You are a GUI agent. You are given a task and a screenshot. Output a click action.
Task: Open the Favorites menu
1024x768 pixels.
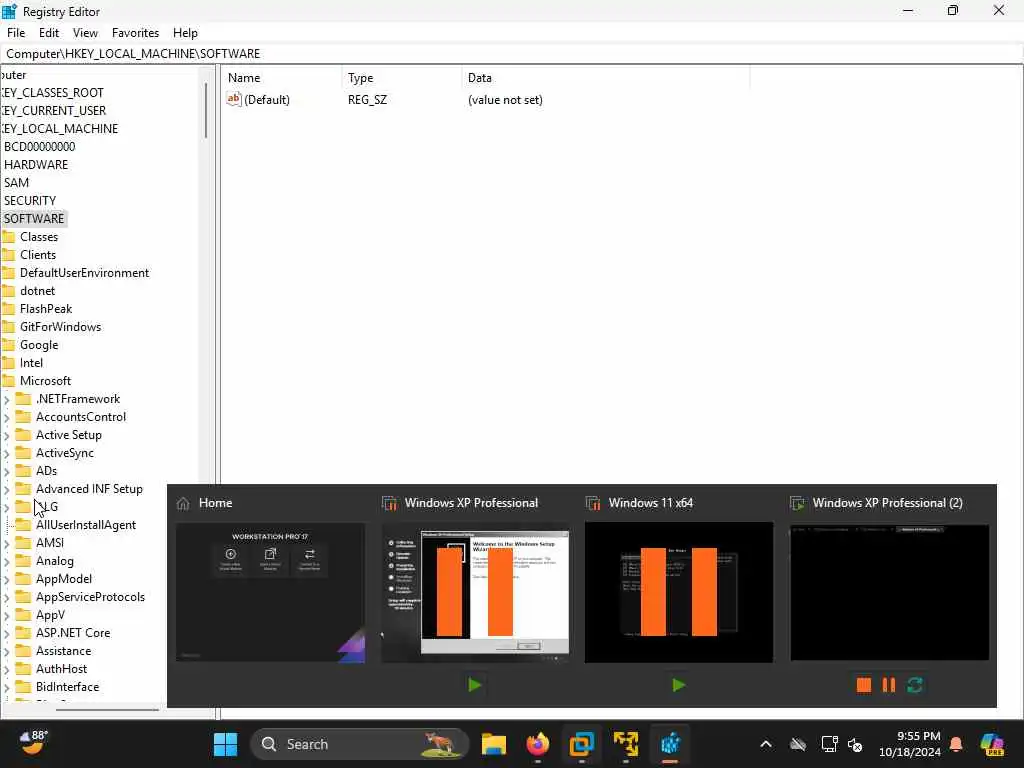[135, 33]
